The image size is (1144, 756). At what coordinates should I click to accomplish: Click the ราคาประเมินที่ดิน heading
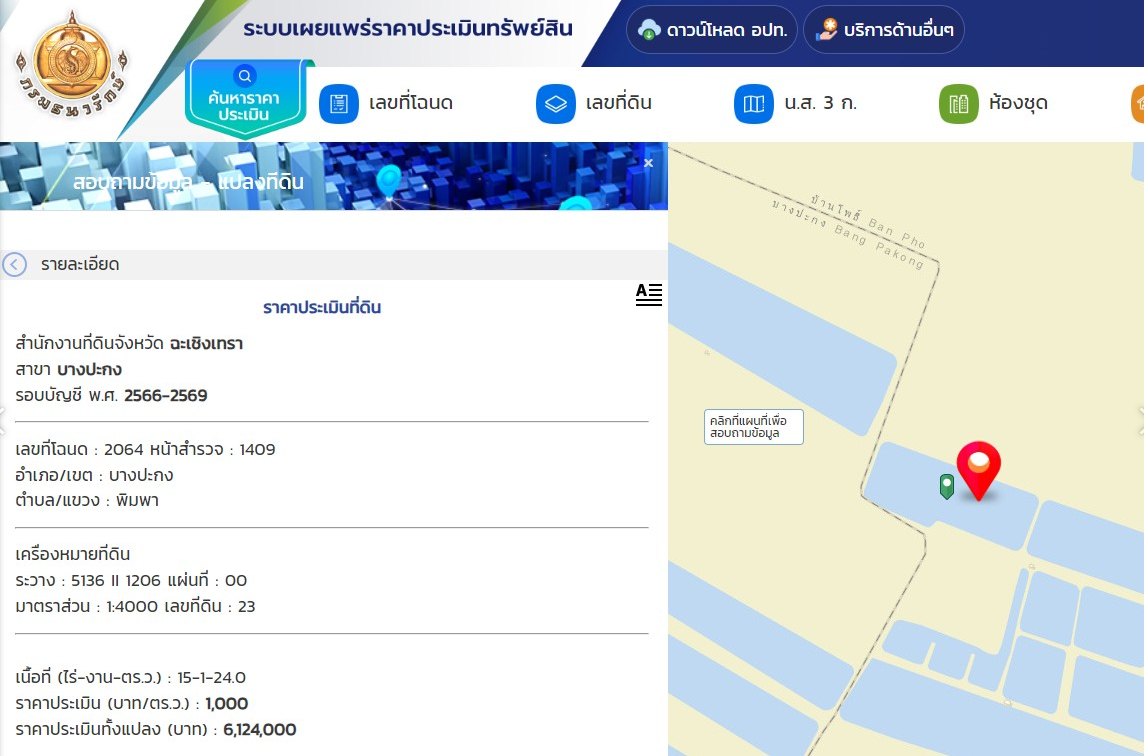pos(322,307)
